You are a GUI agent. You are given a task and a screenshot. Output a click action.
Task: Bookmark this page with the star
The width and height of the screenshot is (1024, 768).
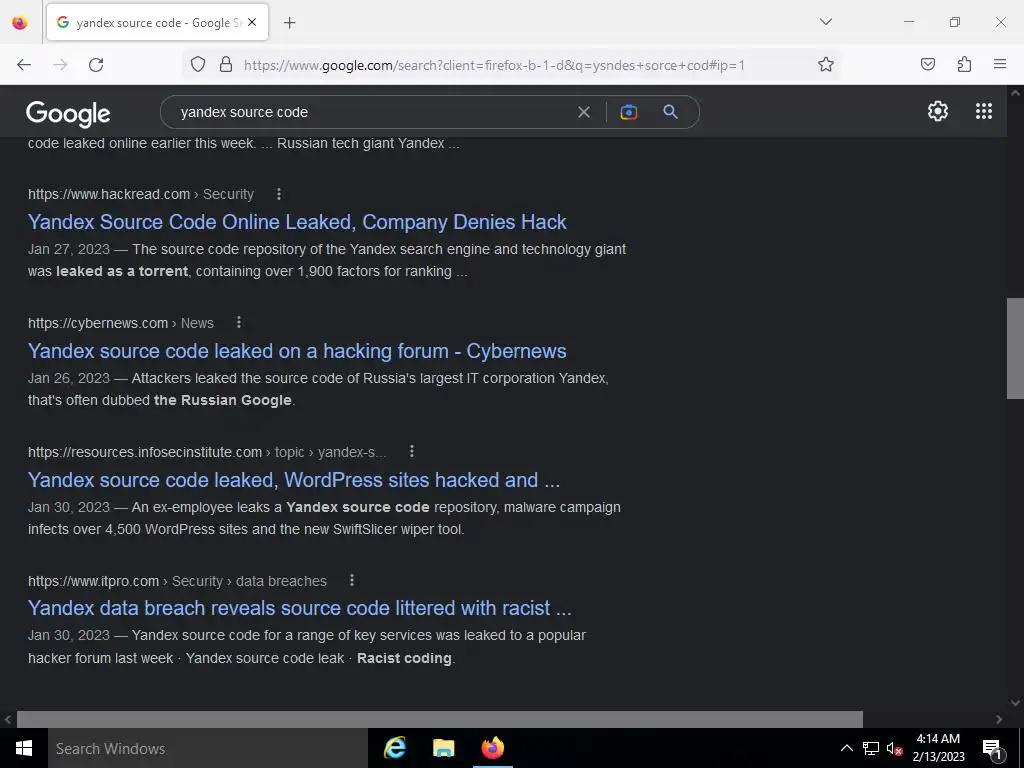(825, 64)
